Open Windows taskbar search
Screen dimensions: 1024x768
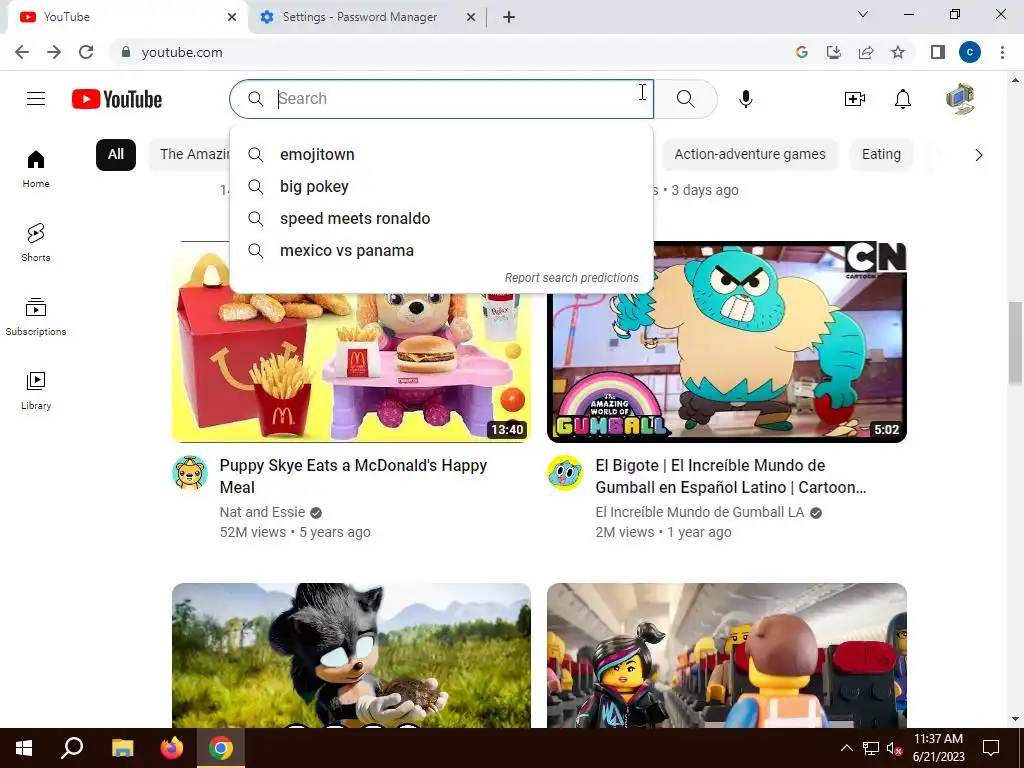click(72, 748)
